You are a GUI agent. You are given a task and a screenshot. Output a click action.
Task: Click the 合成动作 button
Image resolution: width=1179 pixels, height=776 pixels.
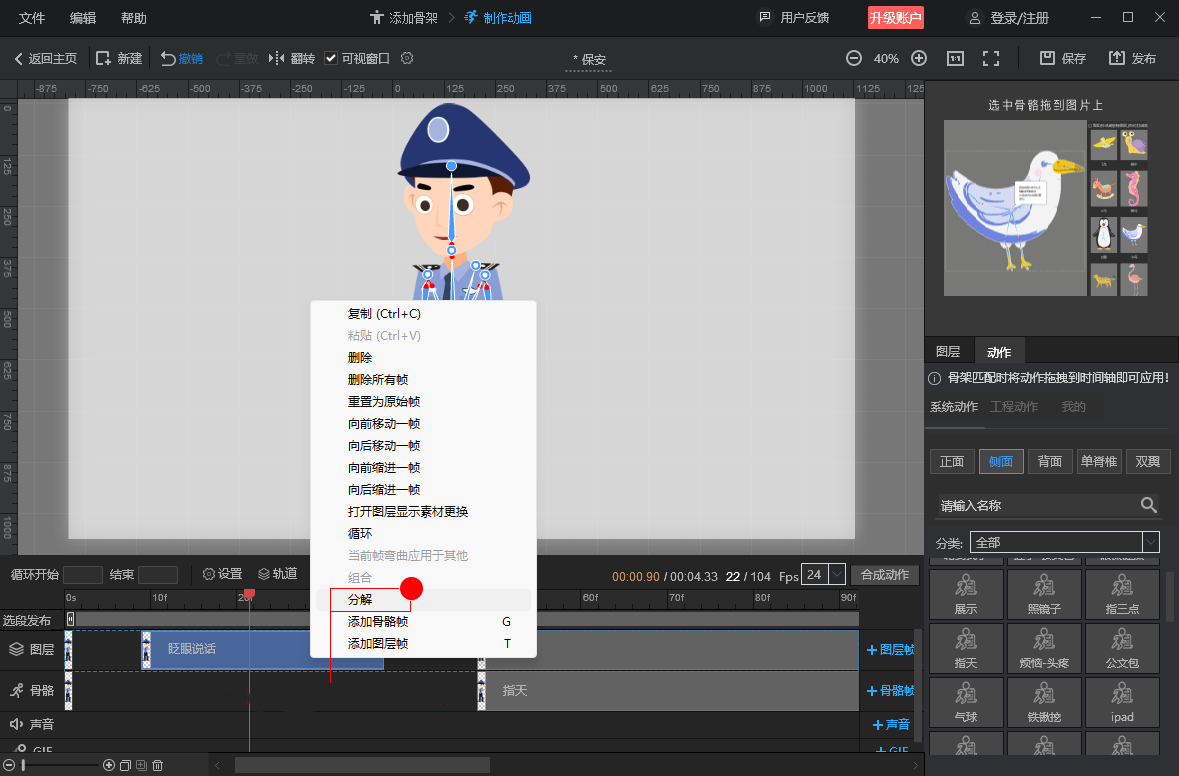click(884, 575)
